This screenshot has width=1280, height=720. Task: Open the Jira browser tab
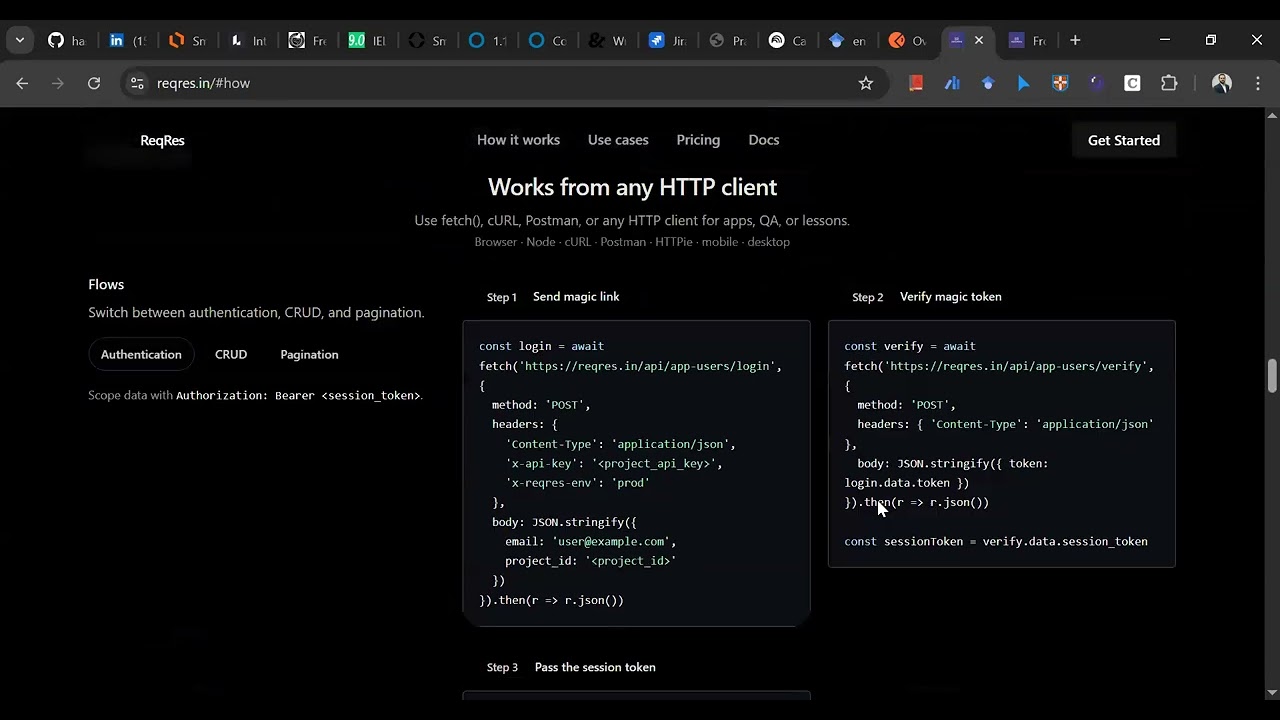(x=667, y=40)
